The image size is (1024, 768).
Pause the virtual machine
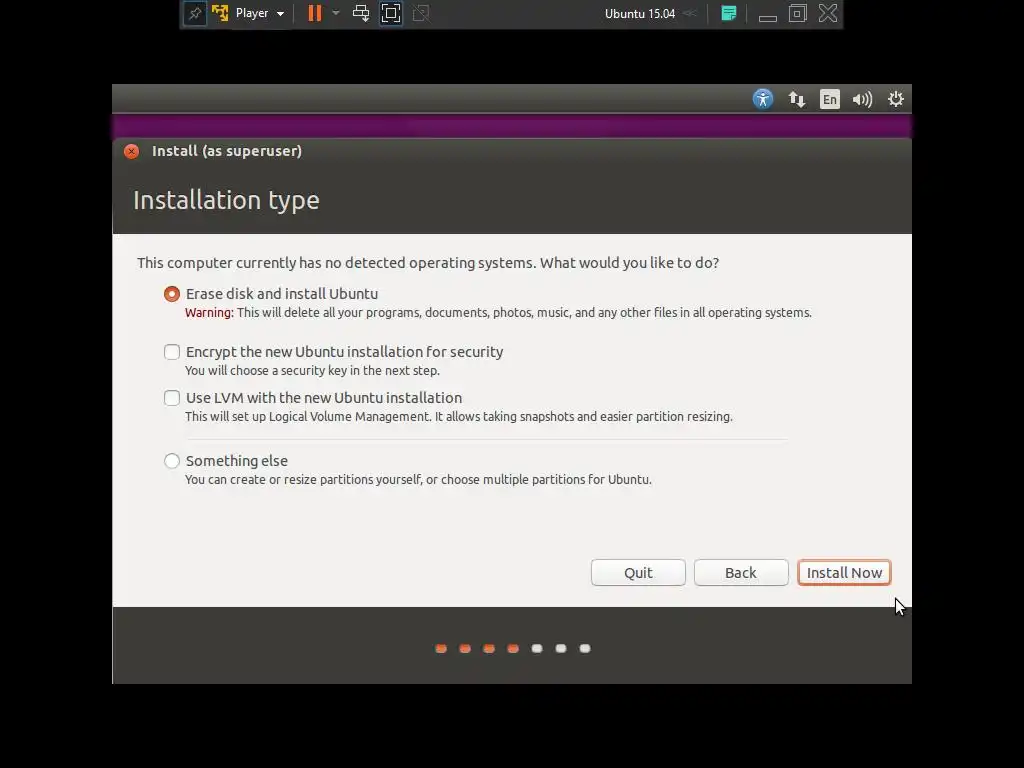315,13
